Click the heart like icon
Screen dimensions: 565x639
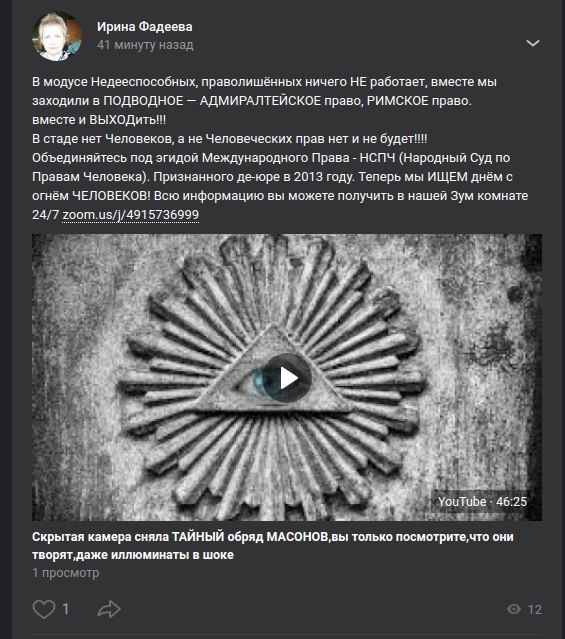pos(44,609)
